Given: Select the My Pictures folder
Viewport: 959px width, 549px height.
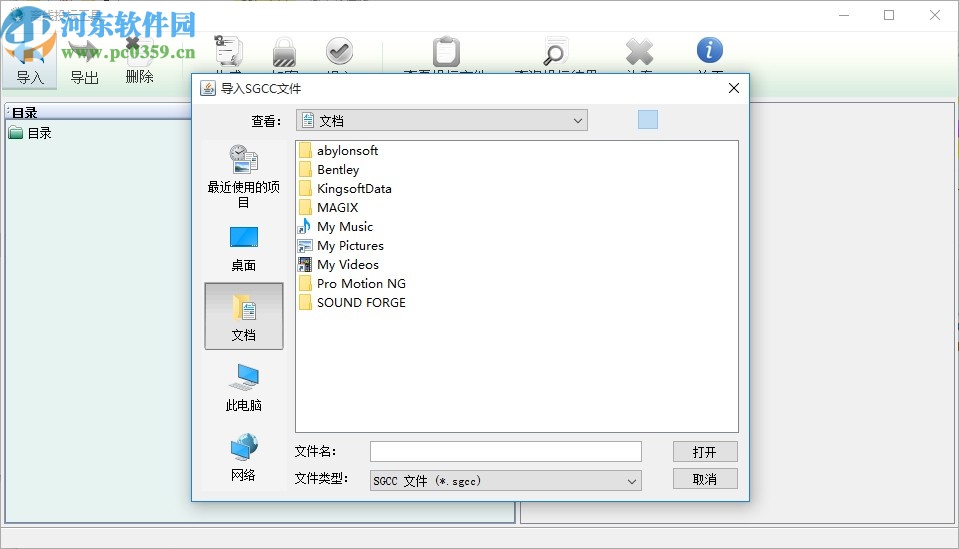Looking at the screenshot, I should point(341,245).
